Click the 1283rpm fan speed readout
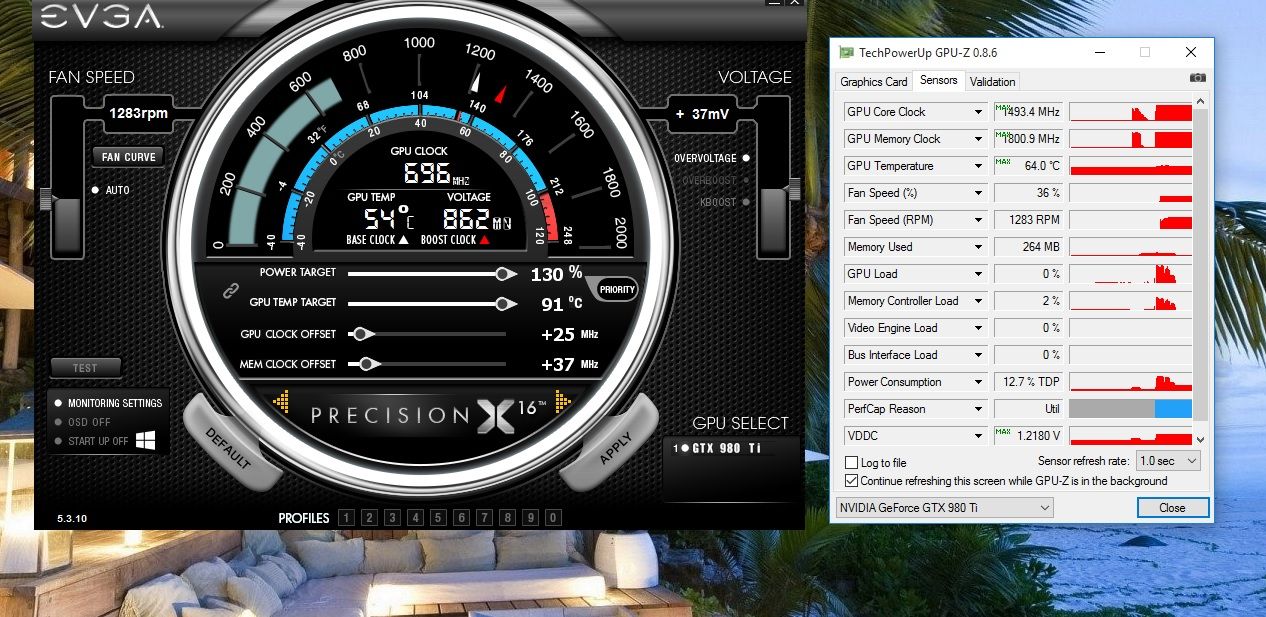 tap(139, 114)
